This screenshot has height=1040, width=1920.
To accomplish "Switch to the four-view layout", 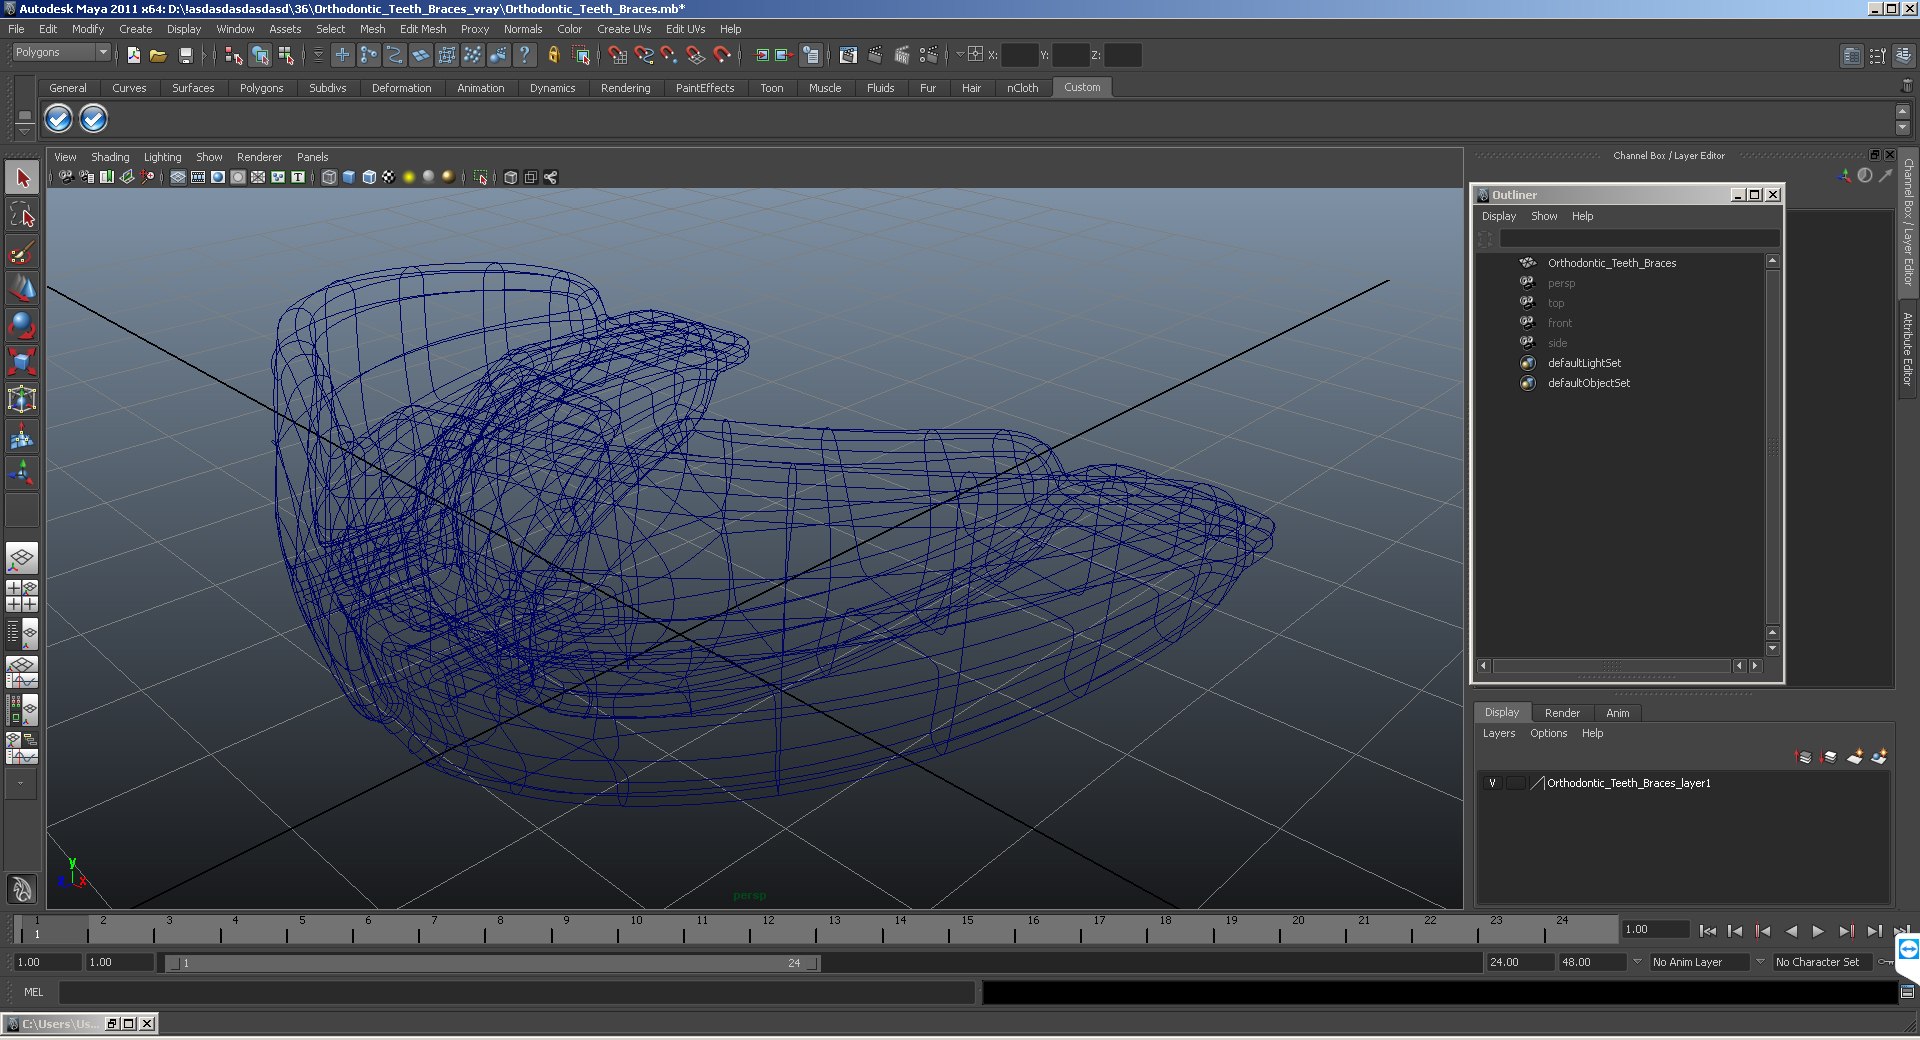I will click(x=22, y=596).
